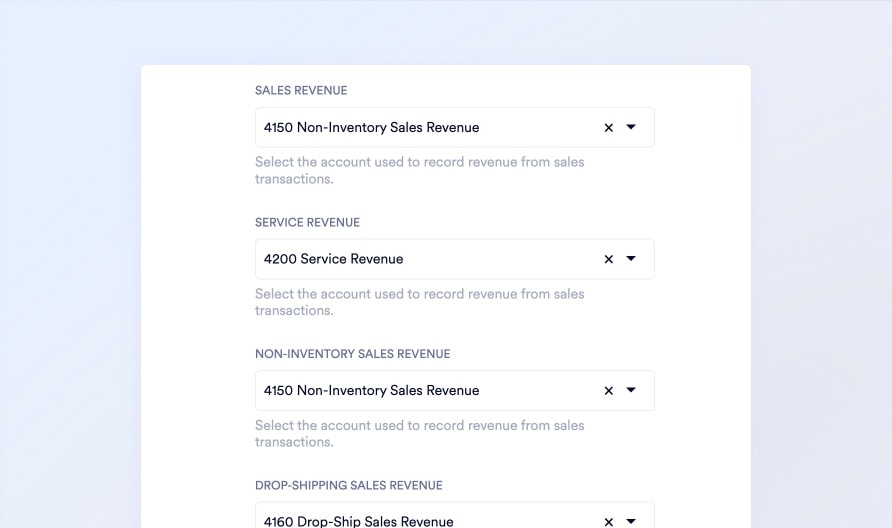The image size is (892, 528).
Task: Click the 4200 Service Revenue field
Action: [x=455, y=259]
